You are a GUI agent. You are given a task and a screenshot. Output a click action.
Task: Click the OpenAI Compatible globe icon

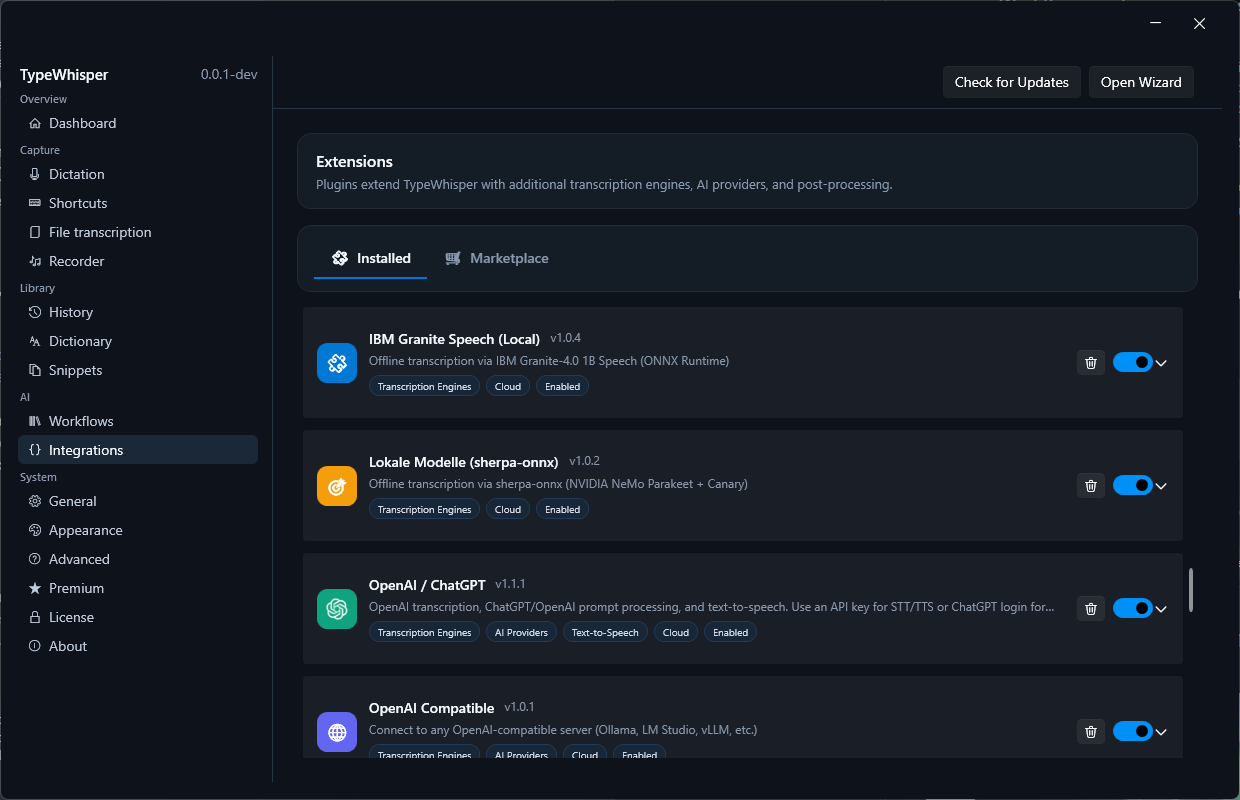click(x=337, y=731)
